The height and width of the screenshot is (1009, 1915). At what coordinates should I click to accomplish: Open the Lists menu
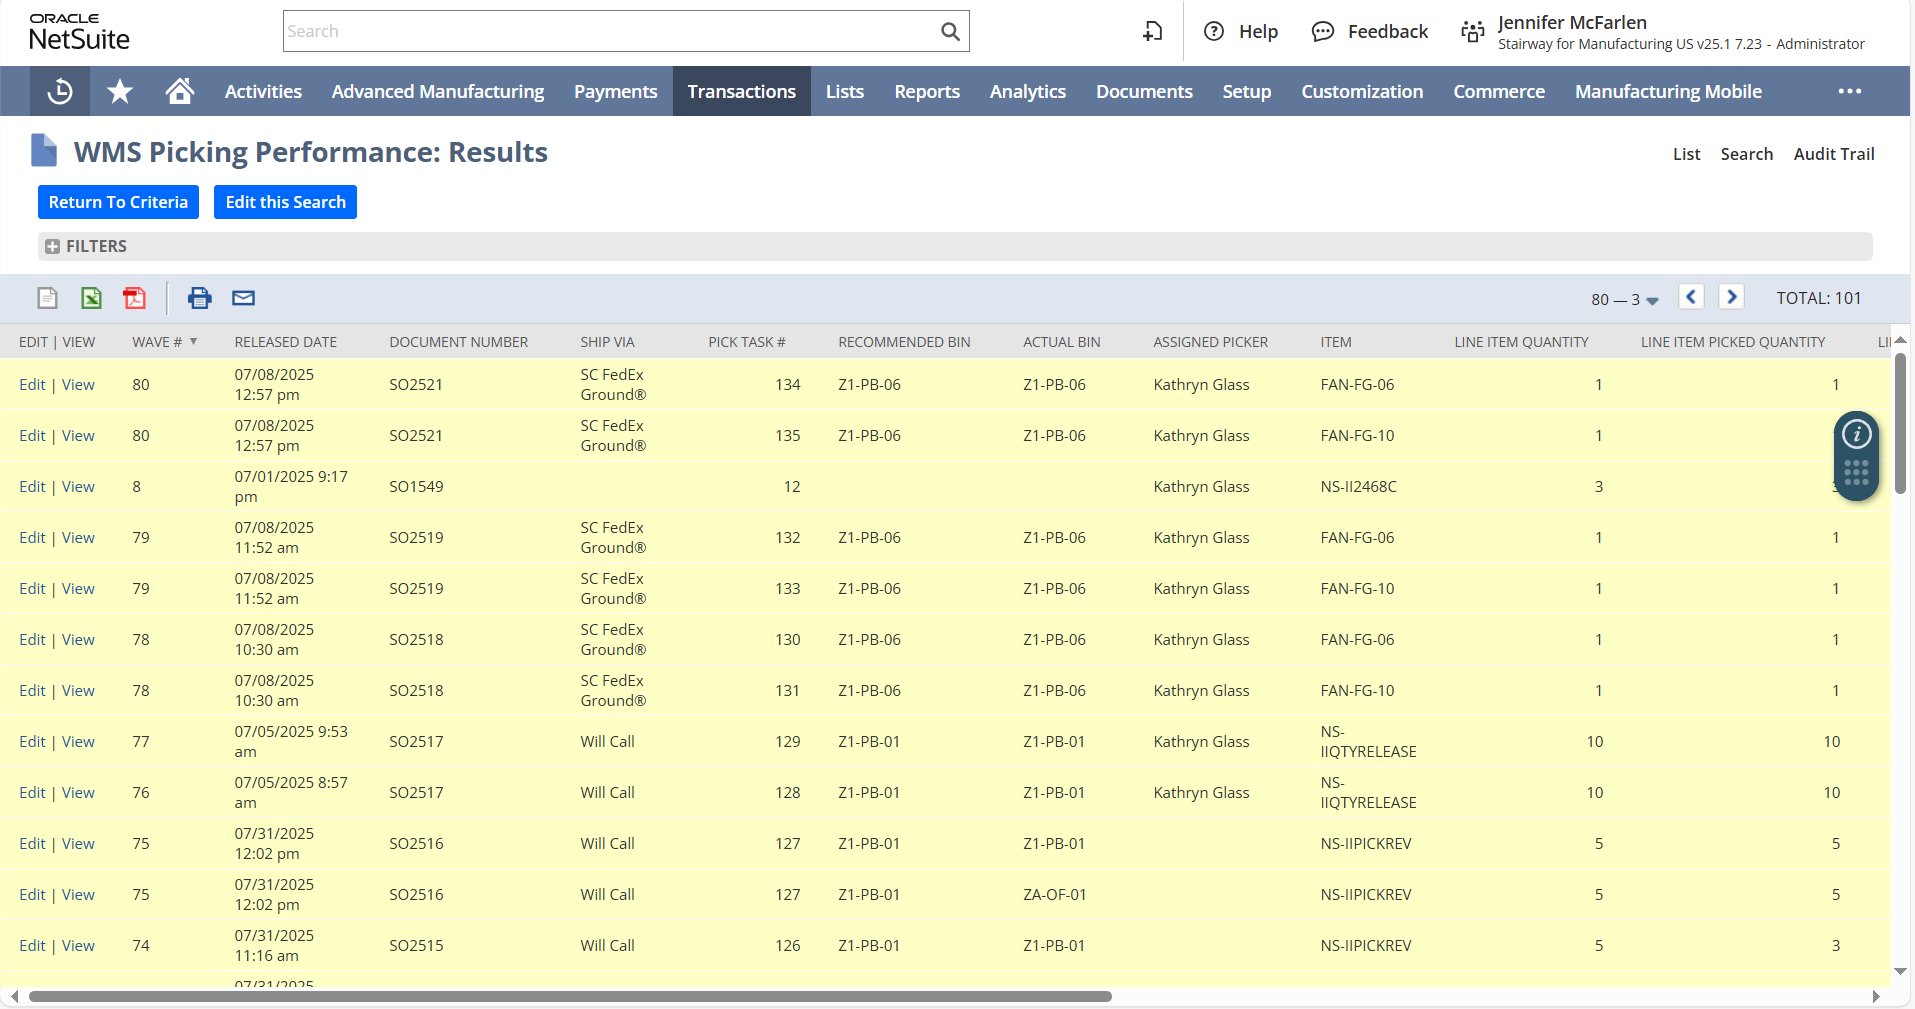point(845,92)
